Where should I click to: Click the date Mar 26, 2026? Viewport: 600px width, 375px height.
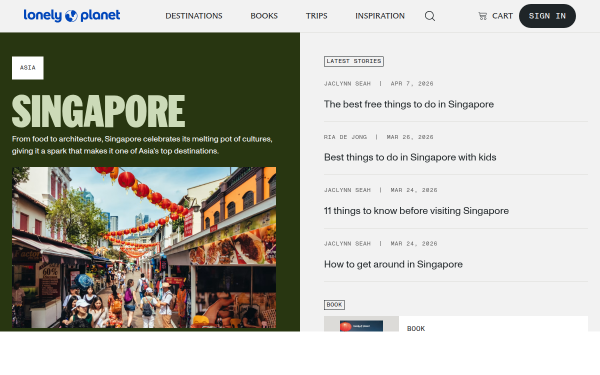point(410,137)
